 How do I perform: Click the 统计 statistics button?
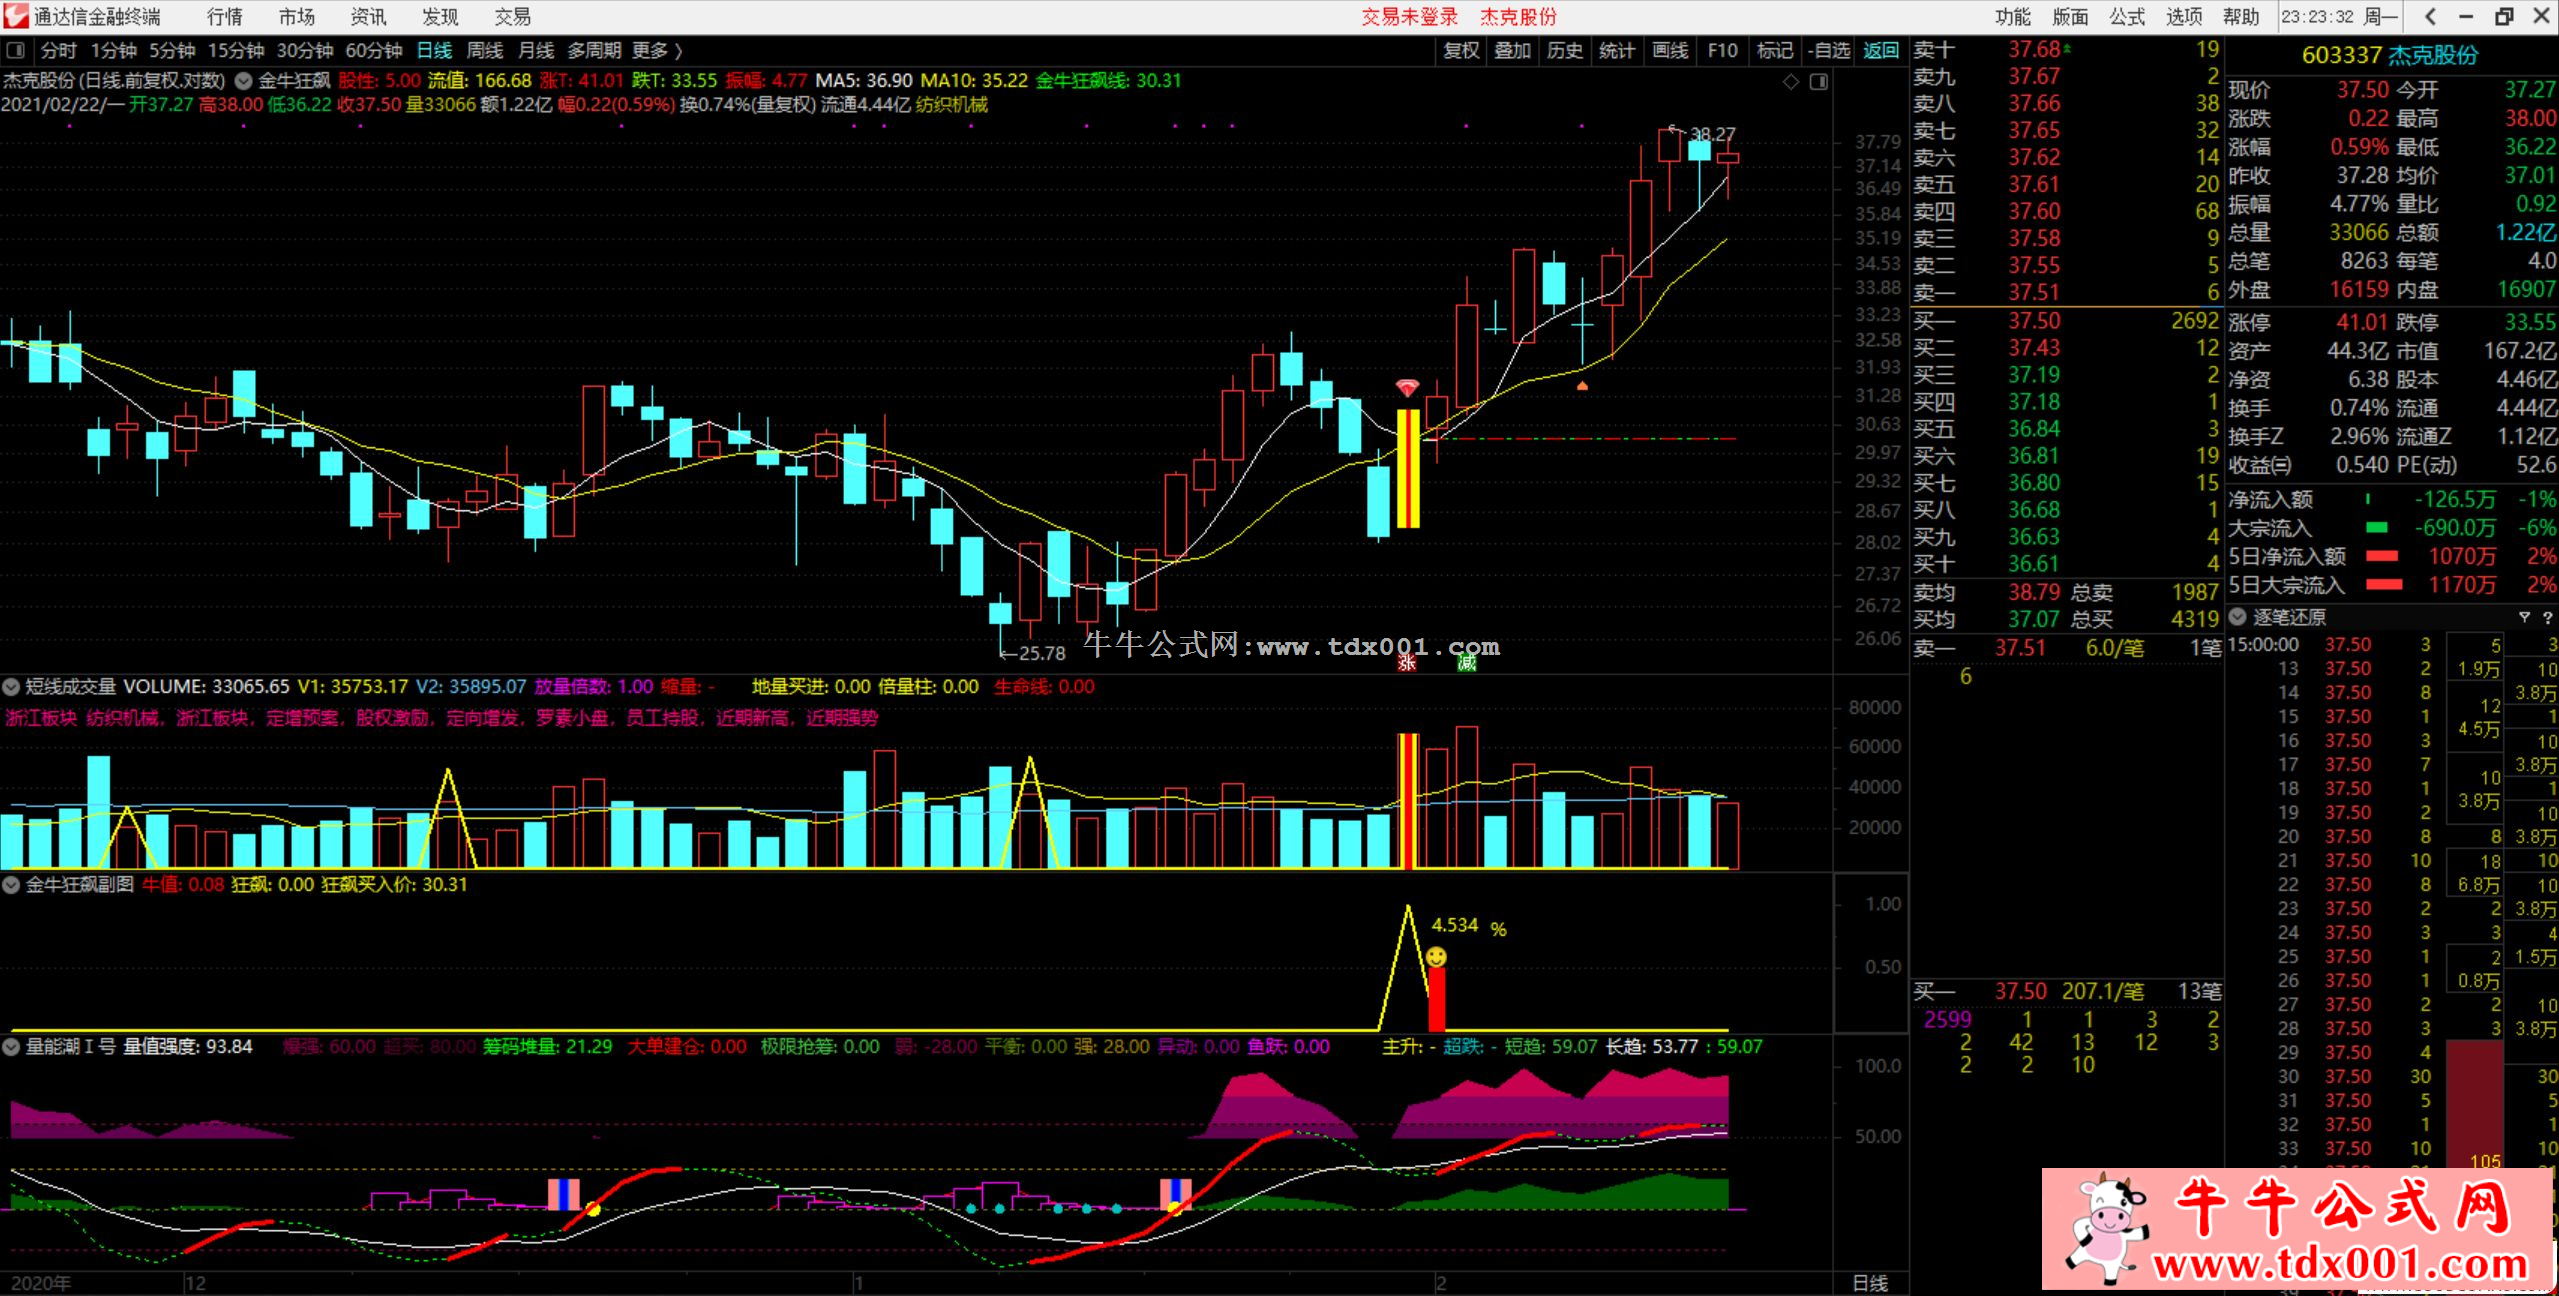[x=1617, y=50]
